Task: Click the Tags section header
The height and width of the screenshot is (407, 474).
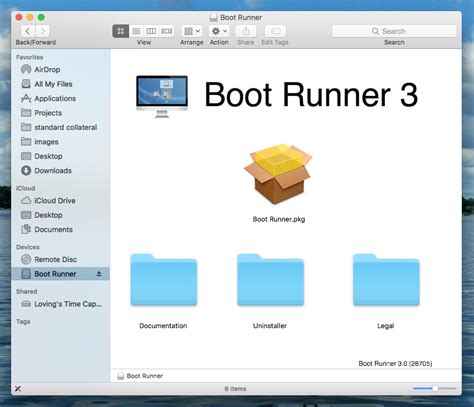Action: coord(23,321)
